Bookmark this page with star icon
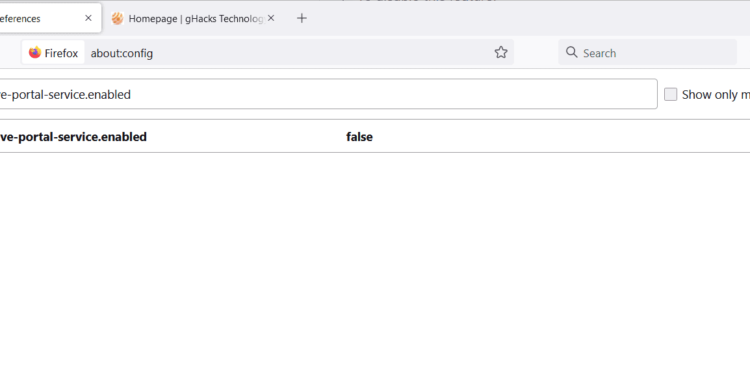 pyautogui.click(x=501, y=52)
